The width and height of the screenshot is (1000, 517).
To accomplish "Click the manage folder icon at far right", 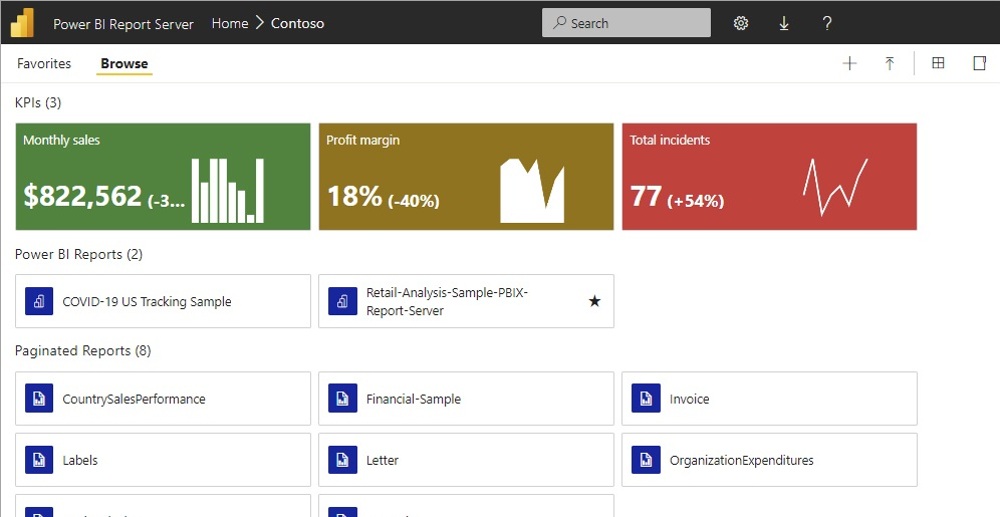I will [x=980, y=64].
